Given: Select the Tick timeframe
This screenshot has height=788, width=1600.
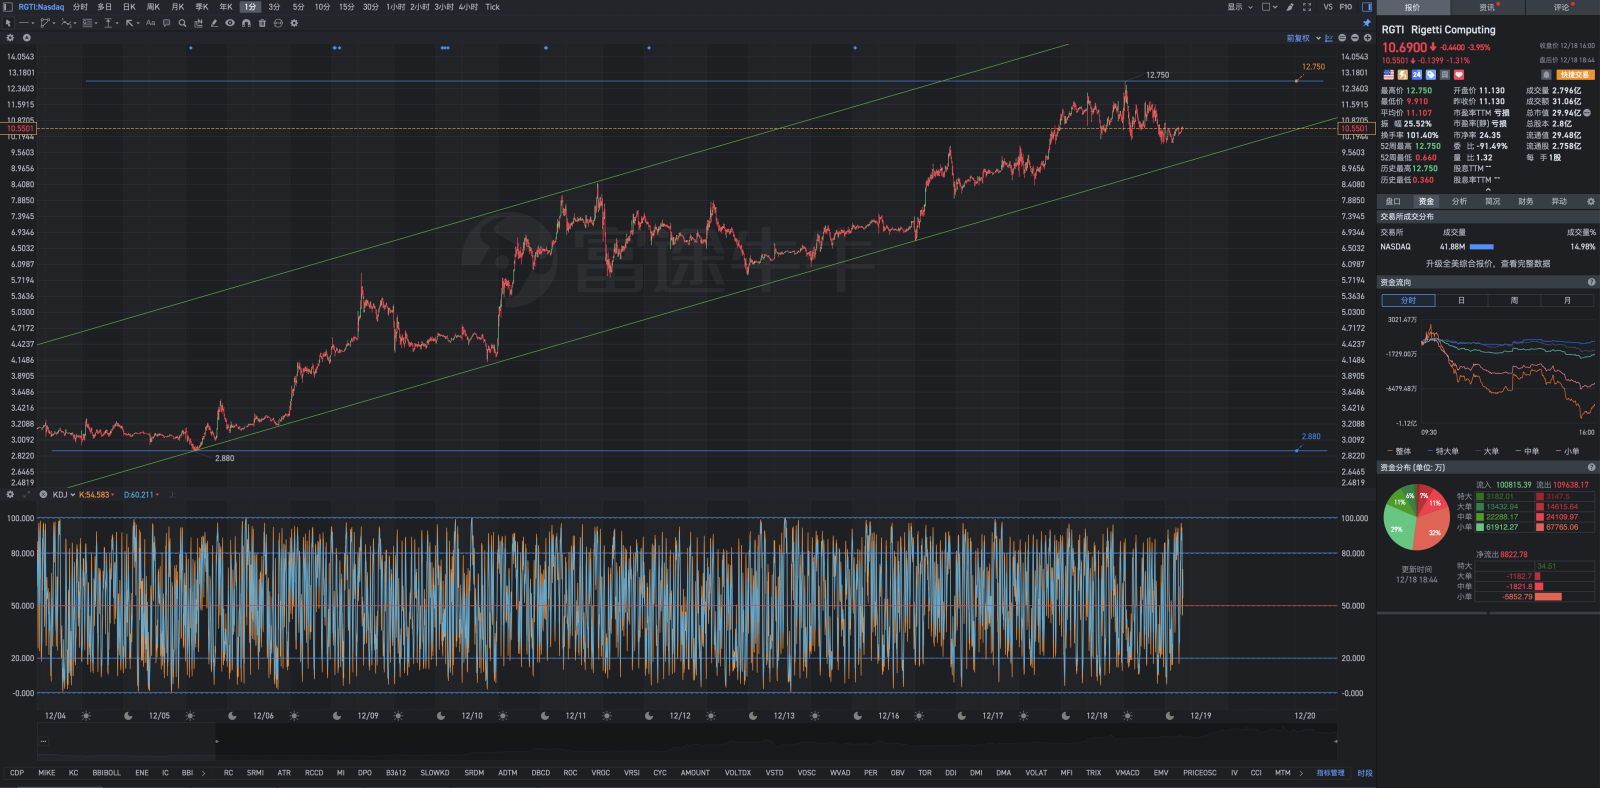Looking at the screenshot, I should (x=492, y=7).
